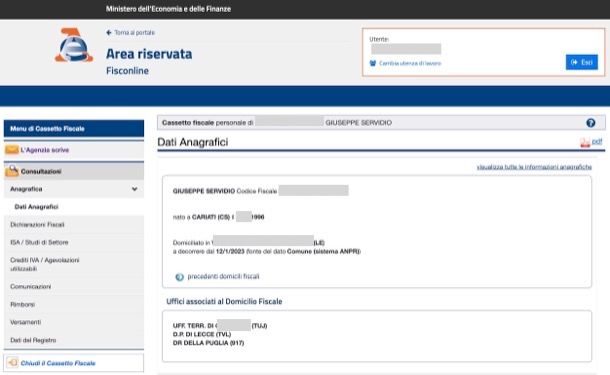Click the Menu di Cassetto Fiscale header
The height and width of the screenshot is (375, 610).
coord(74,129)
